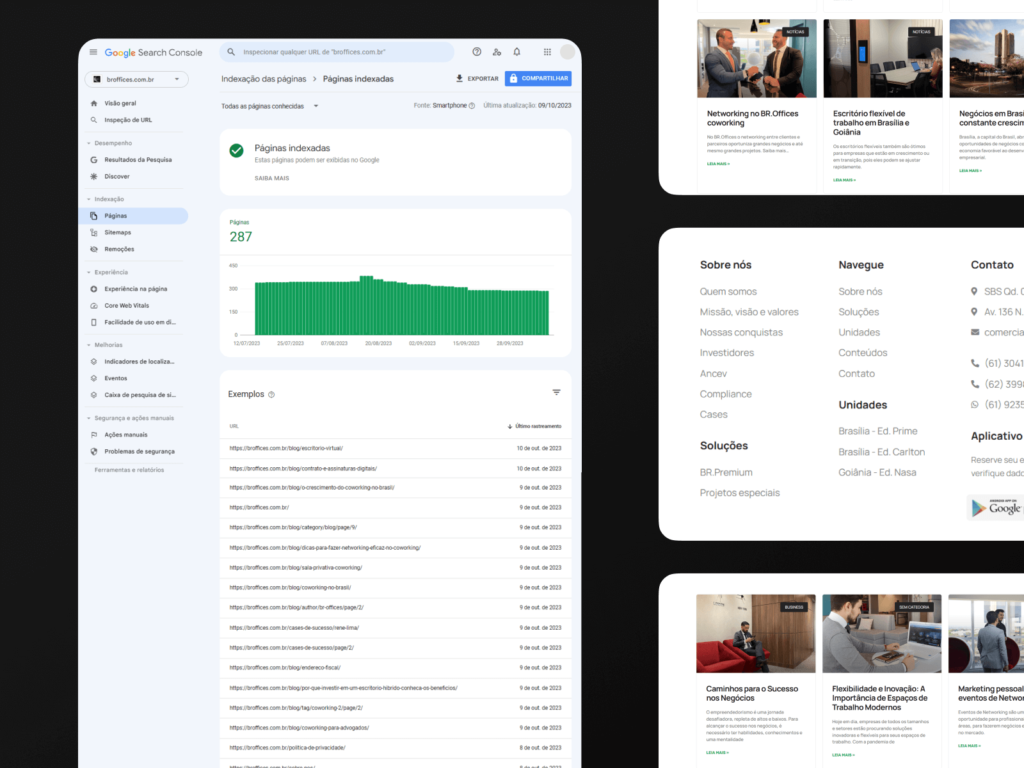Click the hidden-eye icon for Remoções
Screen dimensions: 1024x768
pos(94,249)
